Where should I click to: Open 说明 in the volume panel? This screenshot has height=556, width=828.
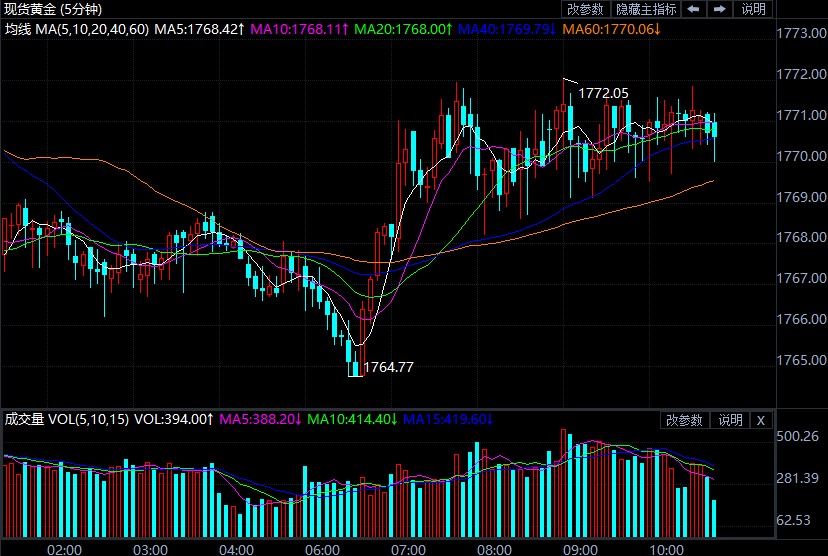pos(730,420)
